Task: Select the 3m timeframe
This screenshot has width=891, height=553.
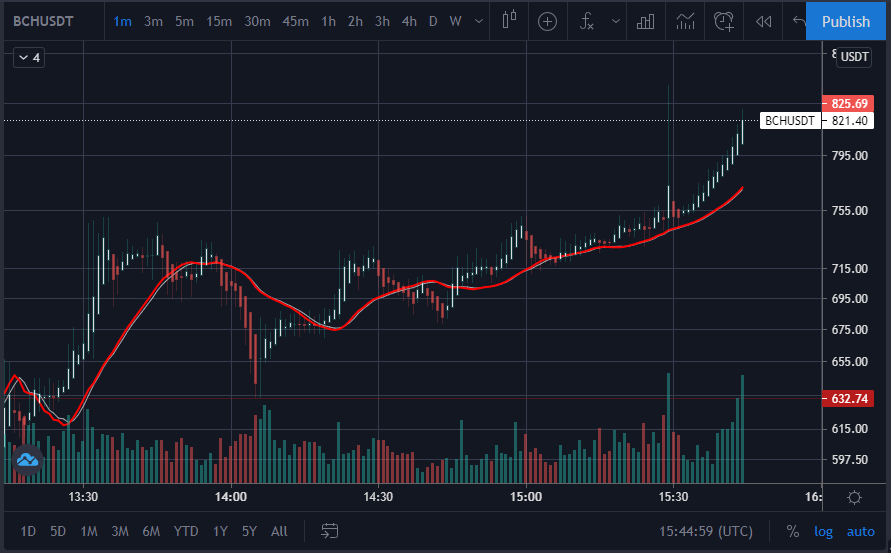Action: click(x=153, y=22)
